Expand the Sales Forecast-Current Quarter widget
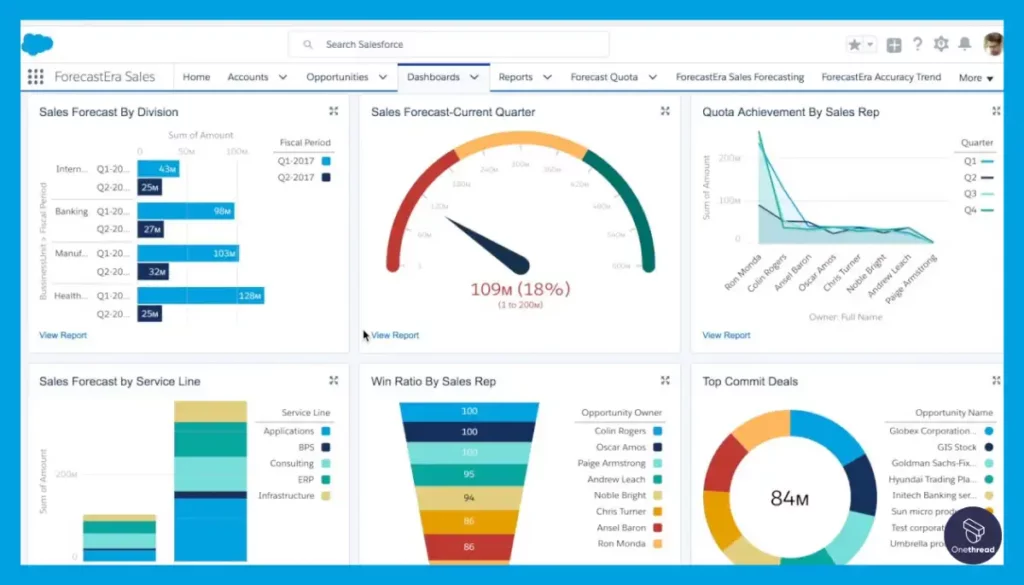Viewport: 1024px width, 585px height. tap(665, 111)
